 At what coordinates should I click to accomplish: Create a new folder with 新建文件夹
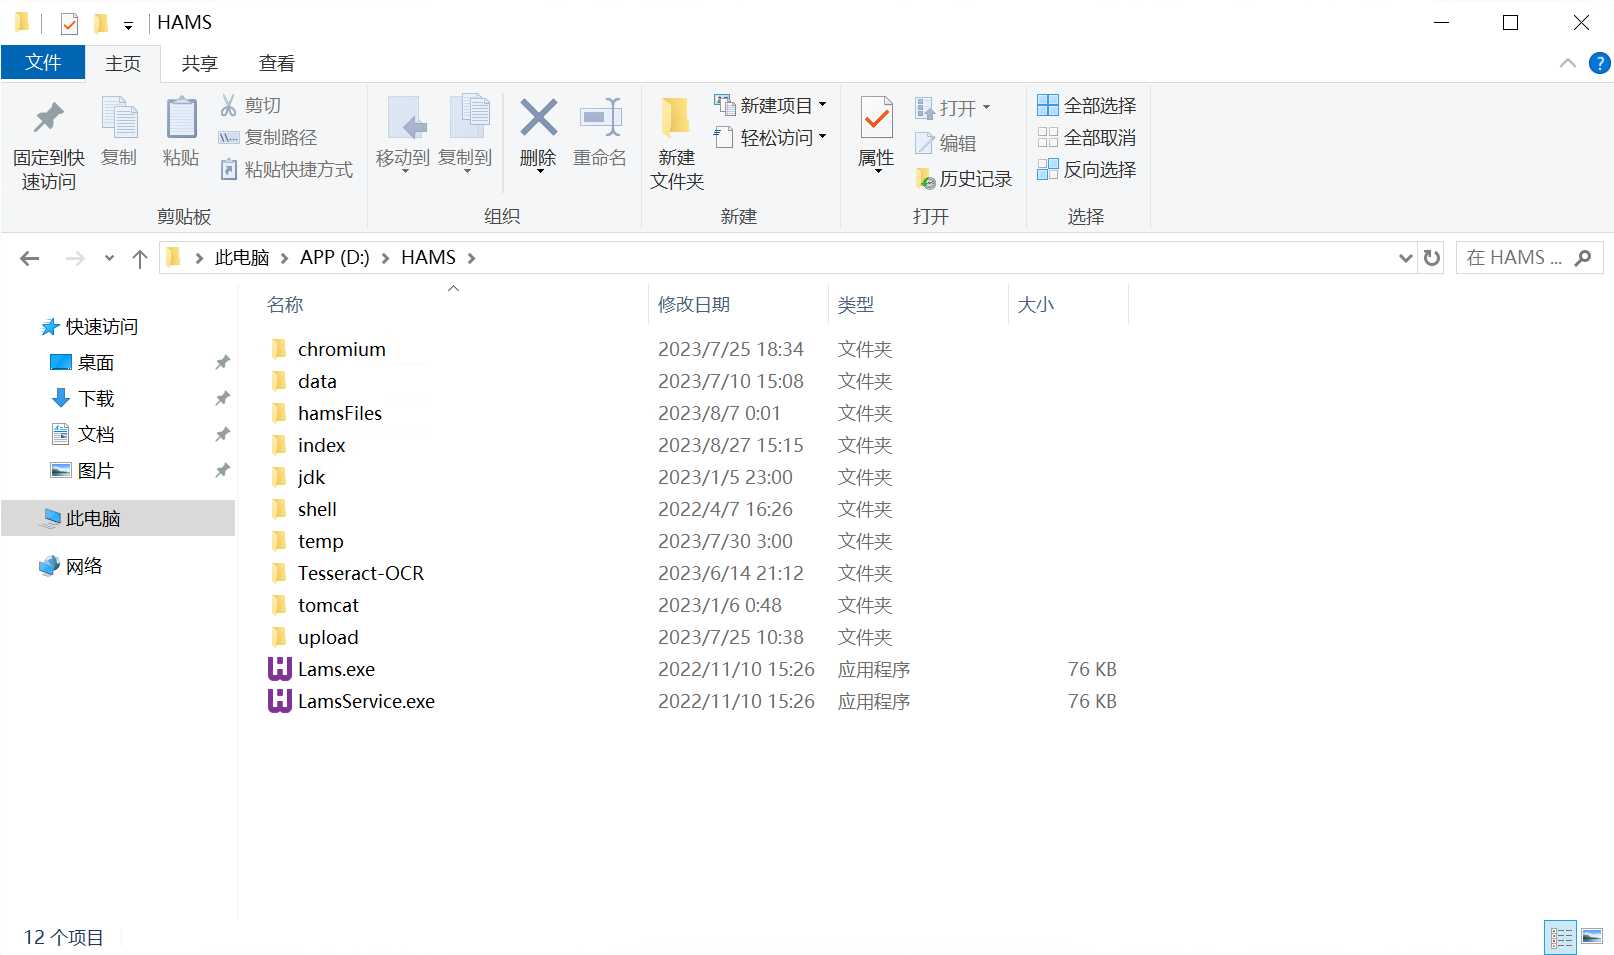676,142
